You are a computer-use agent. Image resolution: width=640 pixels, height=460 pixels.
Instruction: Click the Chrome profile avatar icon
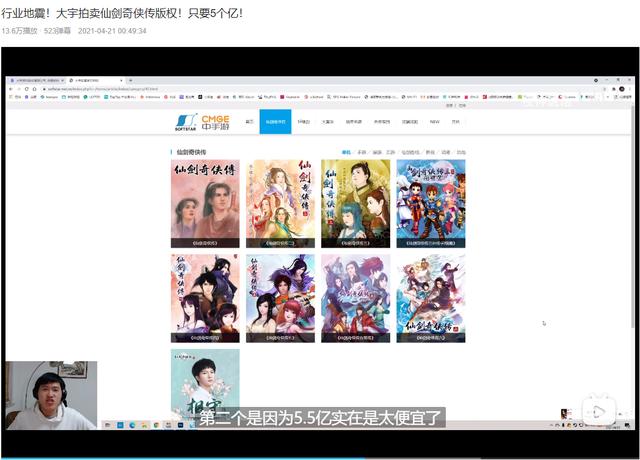click(622, 89)
